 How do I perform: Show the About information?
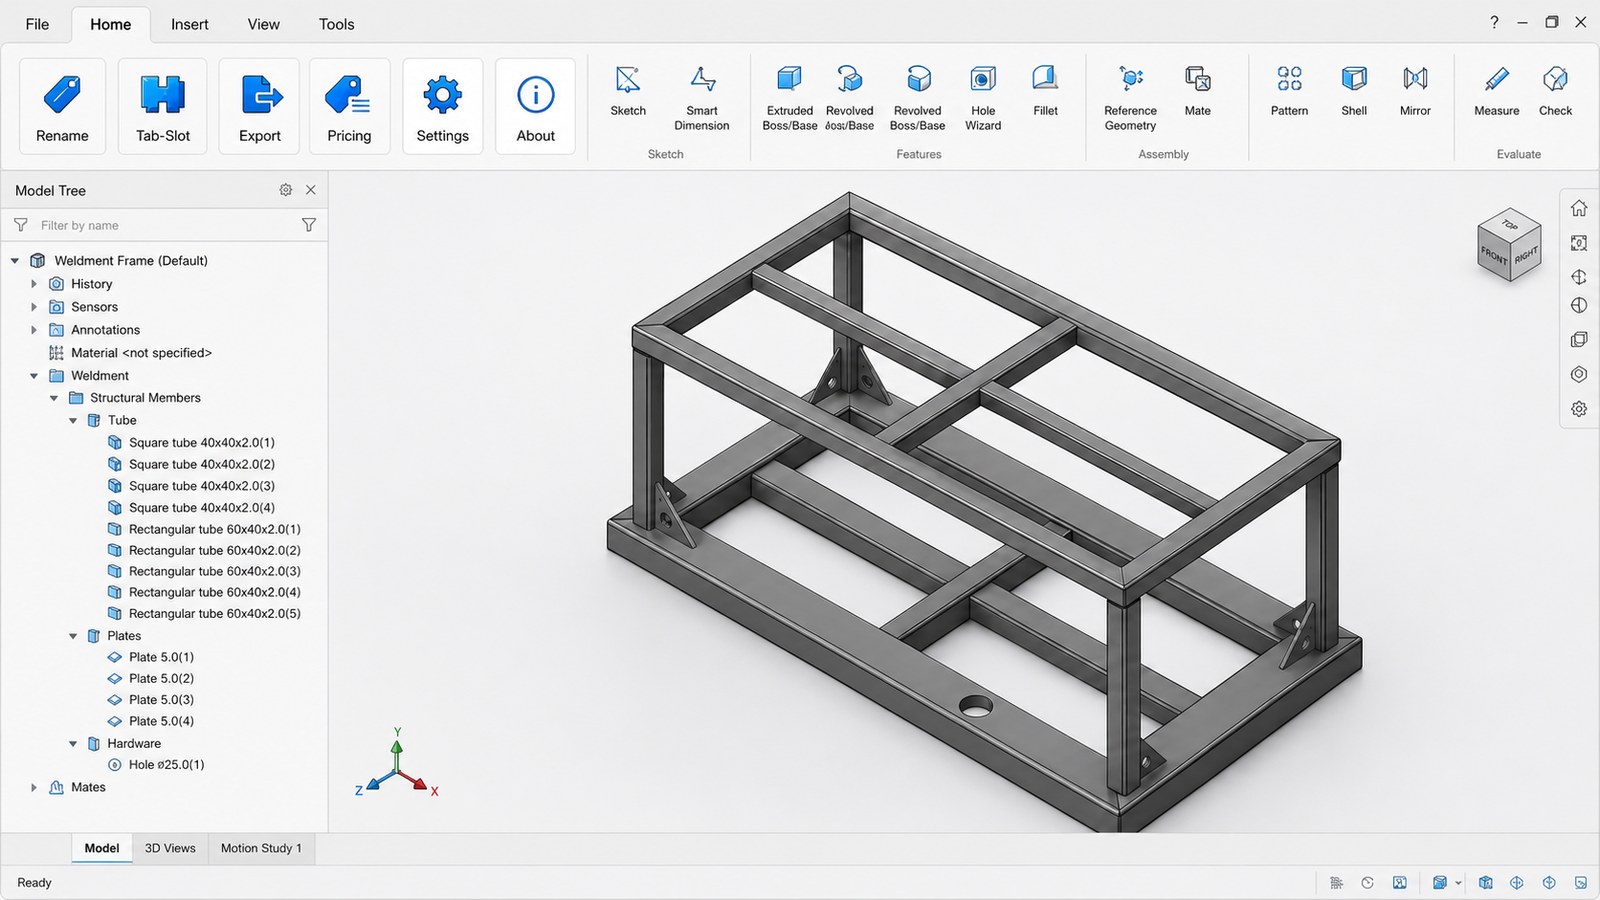(x=535, y=106)
